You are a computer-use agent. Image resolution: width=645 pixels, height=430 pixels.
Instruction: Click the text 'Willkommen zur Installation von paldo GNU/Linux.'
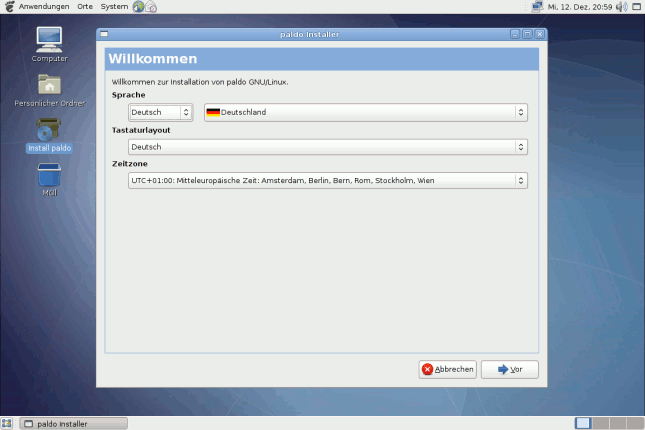(200, 82)
